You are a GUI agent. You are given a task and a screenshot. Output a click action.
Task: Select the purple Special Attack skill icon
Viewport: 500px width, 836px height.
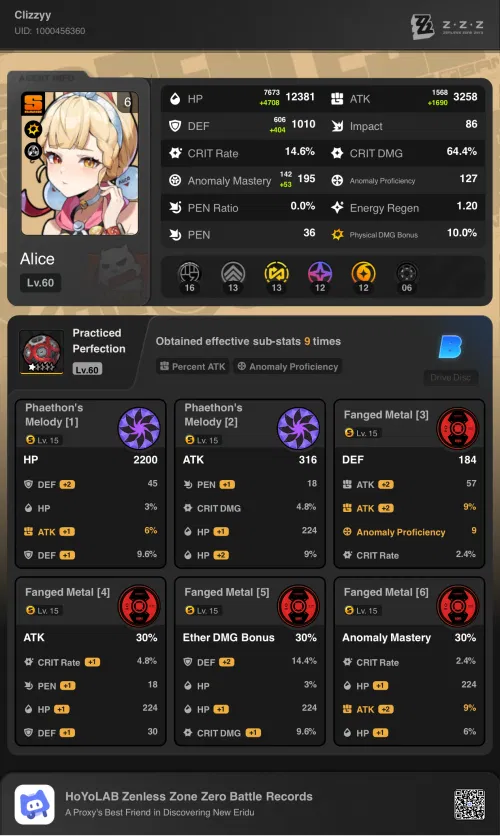(x=320, y=275)
